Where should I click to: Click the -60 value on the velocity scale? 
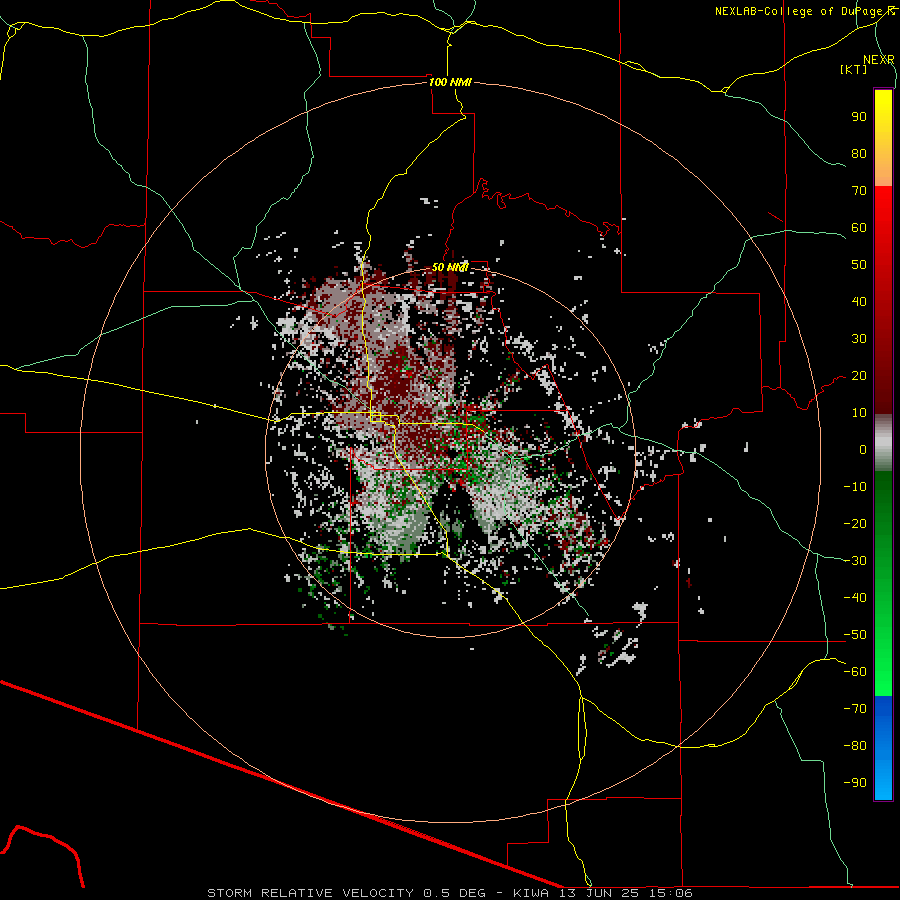[x=855, y=672]
